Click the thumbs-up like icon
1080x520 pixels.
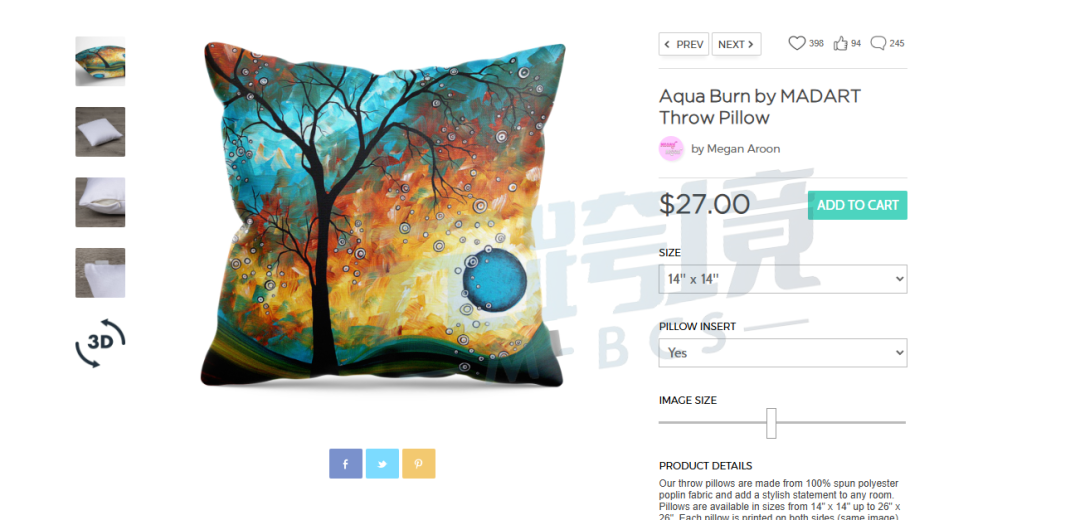tap(840, 43)
